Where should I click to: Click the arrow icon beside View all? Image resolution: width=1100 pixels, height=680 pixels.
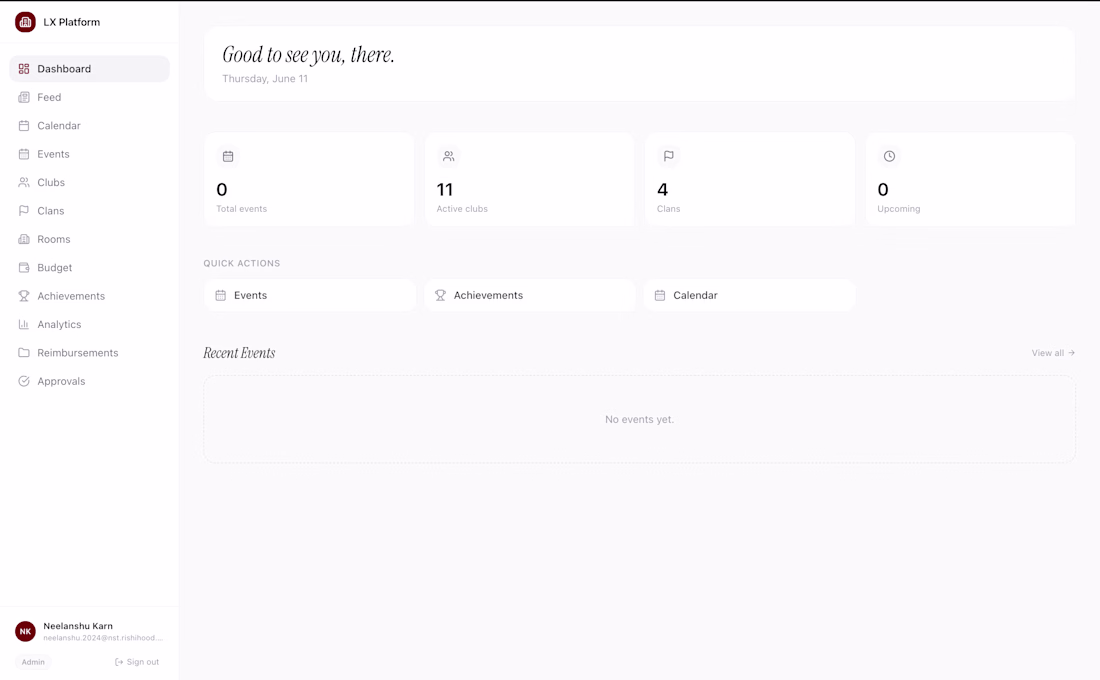[1071, 353]
